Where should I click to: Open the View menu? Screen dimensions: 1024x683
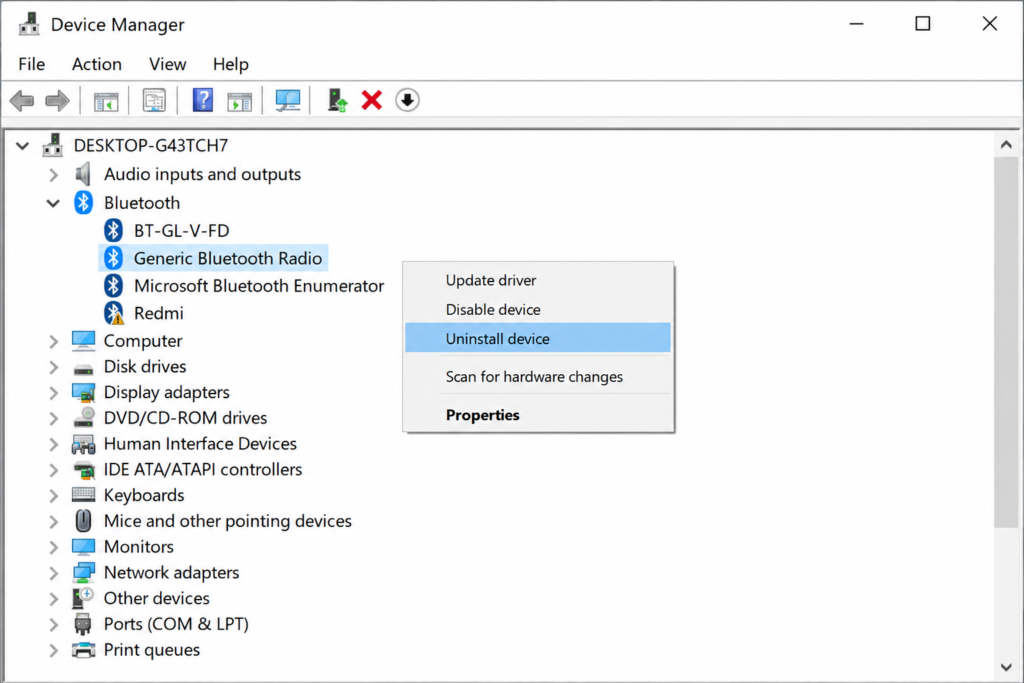[167, 64]
